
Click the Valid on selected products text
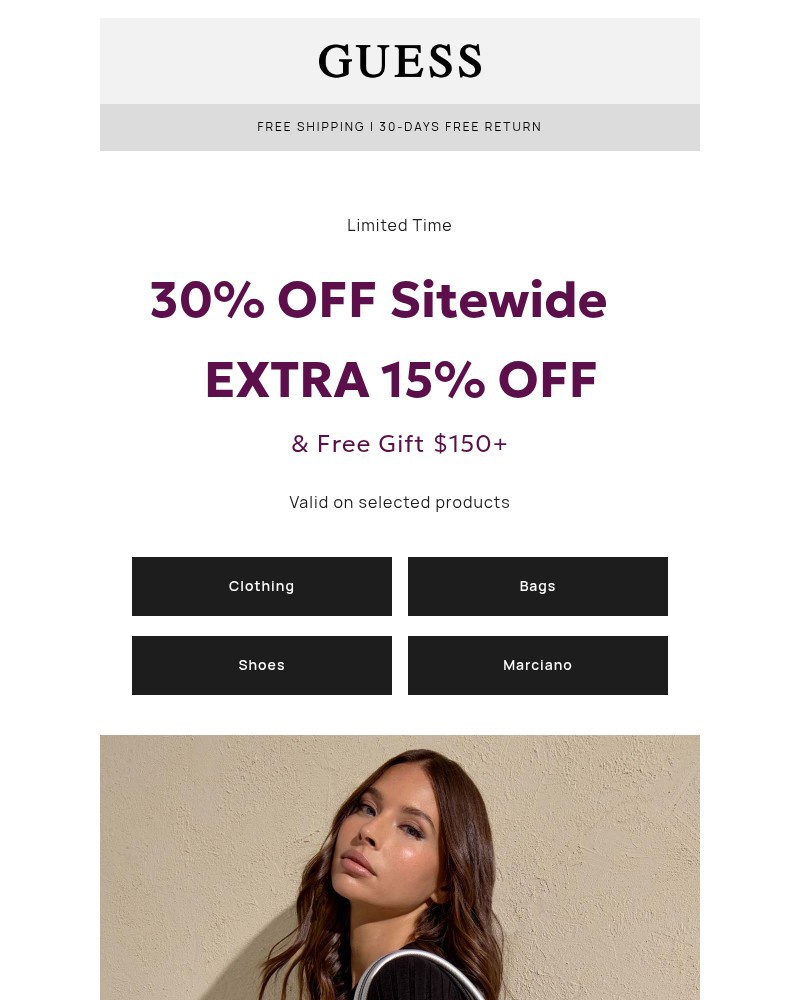coord(400,502)
